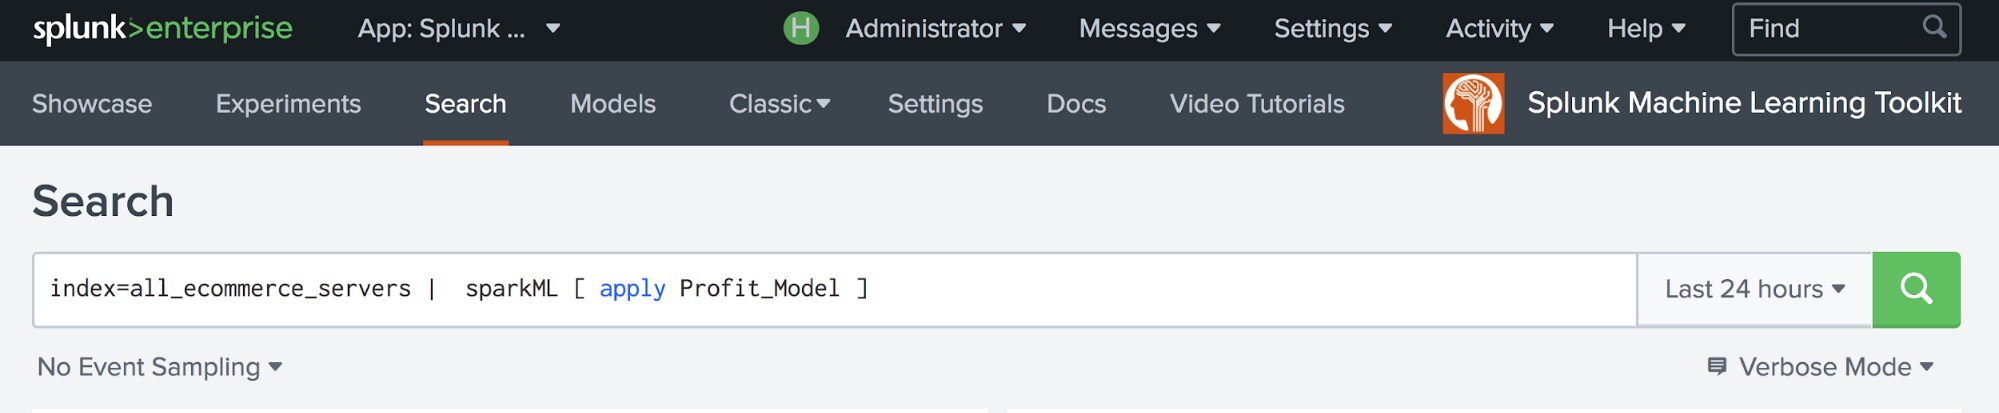Expand the Administrator menu
The height and width of the screenshot is (413, 1999).
tap(936, 29)
